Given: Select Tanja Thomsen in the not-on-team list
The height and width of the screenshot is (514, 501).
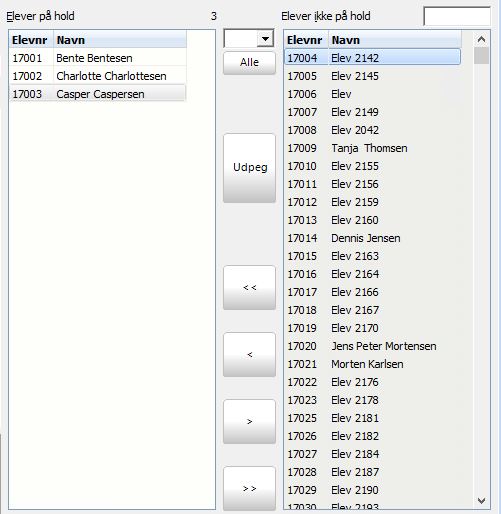Looking at the screenshot, I should 373,148.
